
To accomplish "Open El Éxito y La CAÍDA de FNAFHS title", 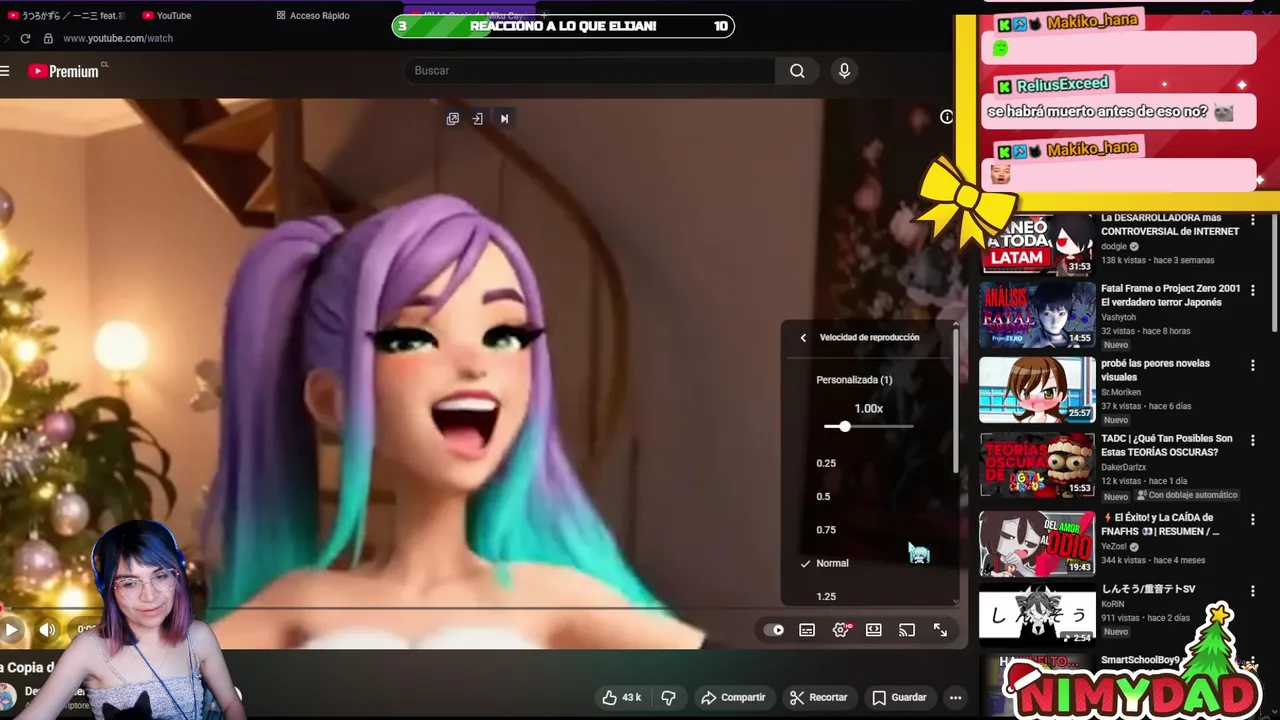I will pyautogui.click(x=1160, y=524).
